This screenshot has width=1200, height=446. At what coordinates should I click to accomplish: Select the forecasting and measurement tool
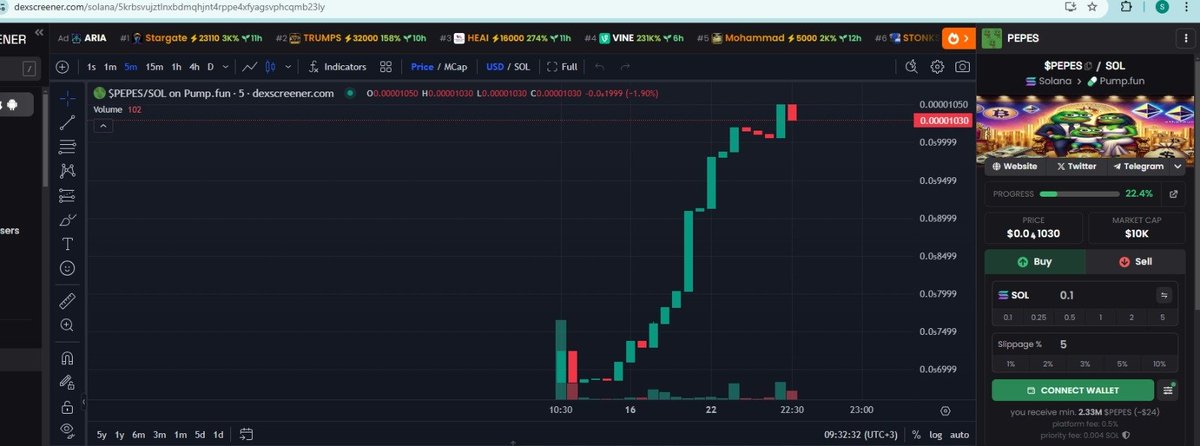point(67,195)
